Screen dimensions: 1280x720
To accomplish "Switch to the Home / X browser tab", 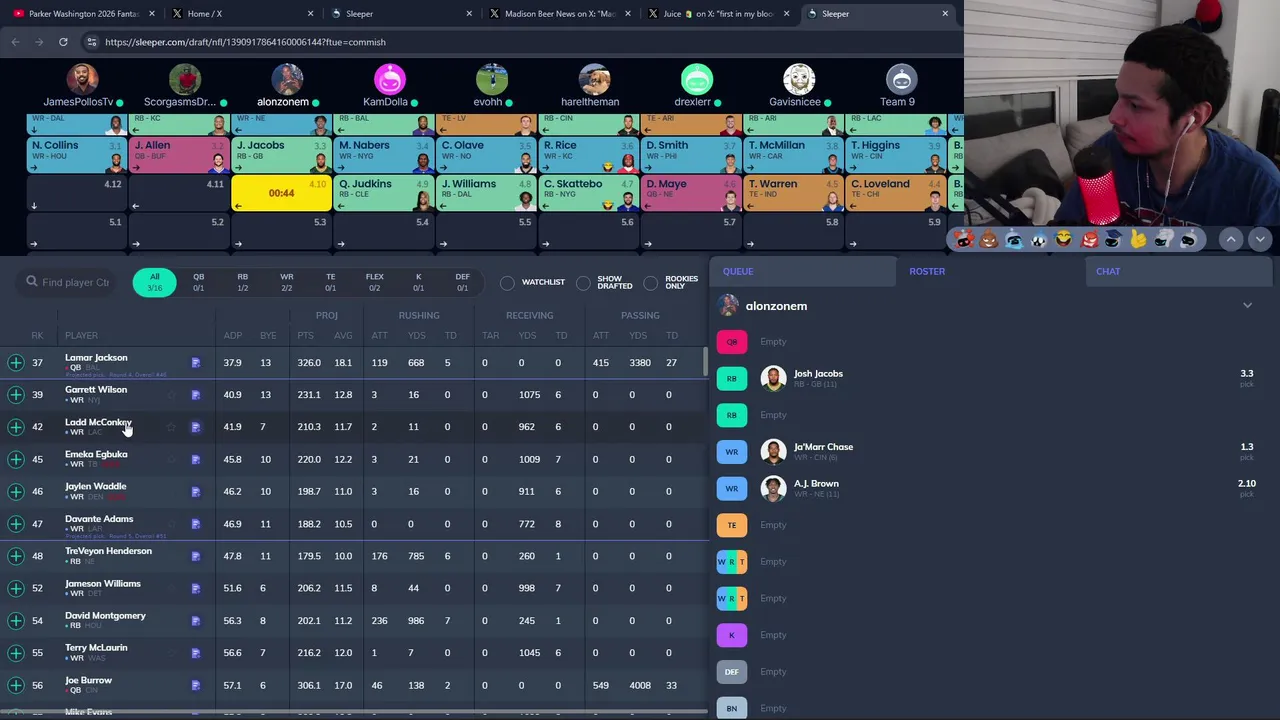I will 241,14.
